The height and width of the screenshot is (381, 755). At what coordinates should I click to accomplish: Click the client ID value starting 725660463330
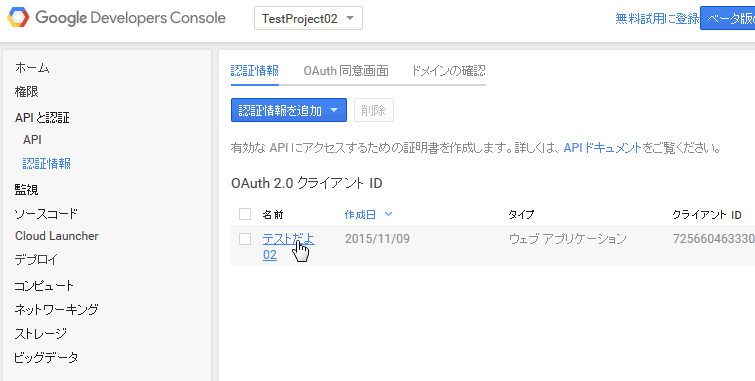714,239
